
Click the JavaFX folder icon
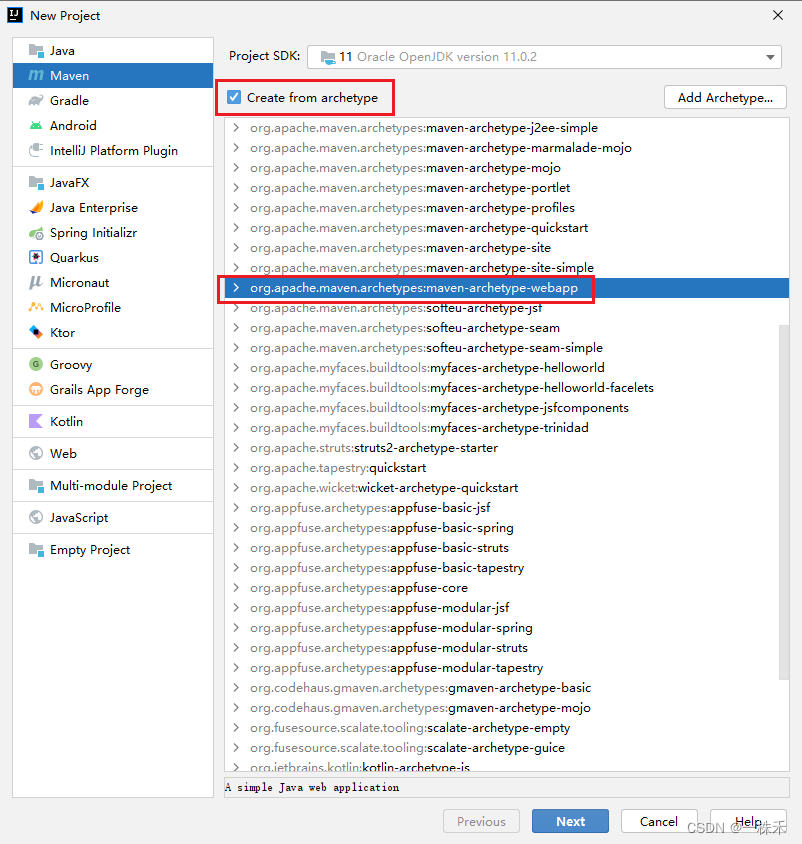pyautogui.click(x=36, y=182)
